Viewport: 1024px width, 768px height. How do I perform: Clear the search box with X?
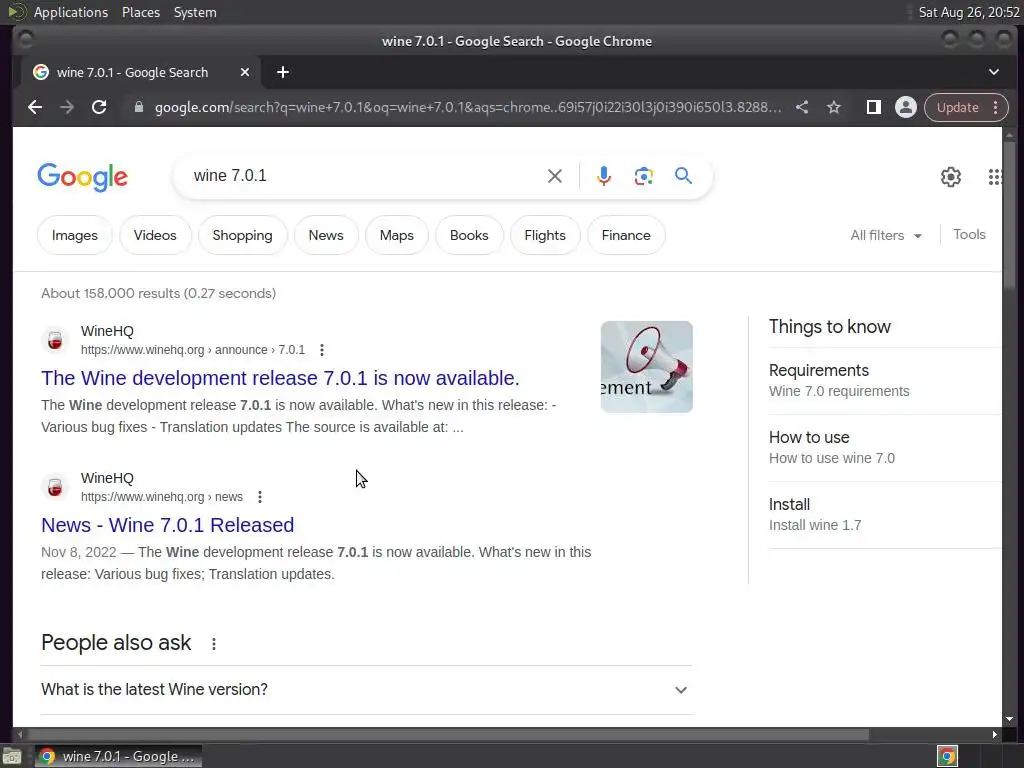[554, 176]
